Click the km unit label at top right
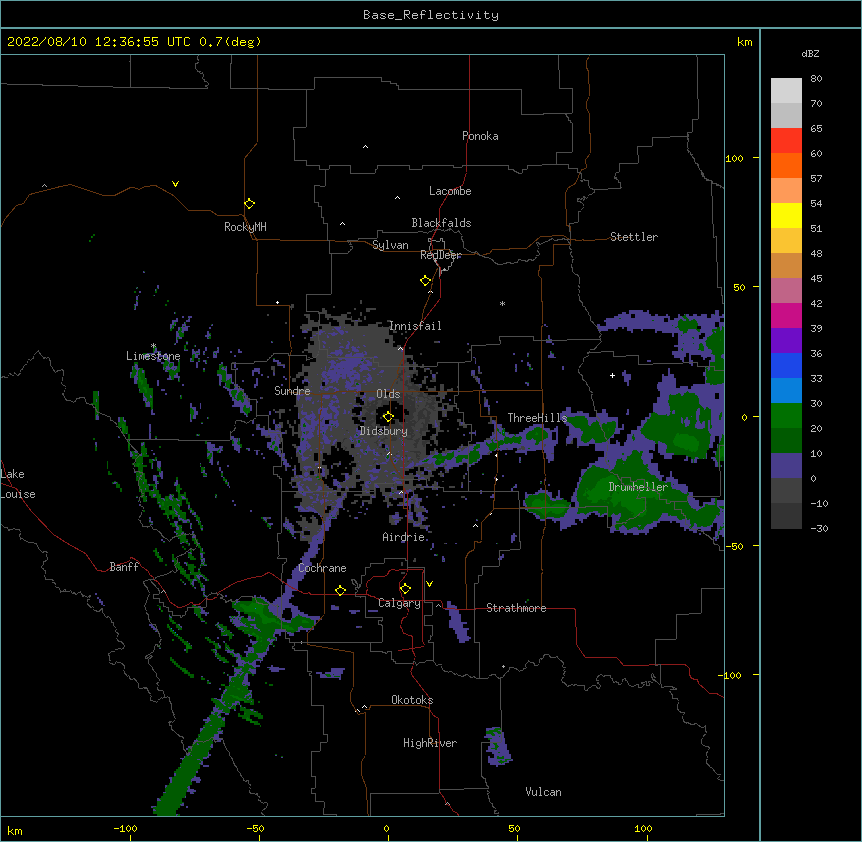Screen dimensions: 862x842 click(x=744, y=42)
